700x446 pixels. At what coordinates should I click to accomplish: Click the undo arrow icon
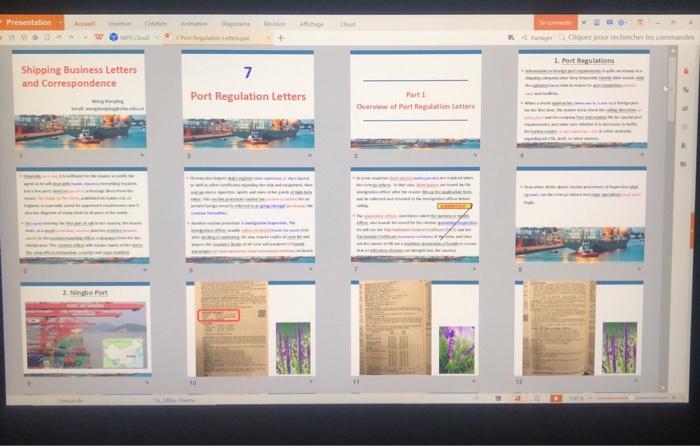[x=59, y=38]
